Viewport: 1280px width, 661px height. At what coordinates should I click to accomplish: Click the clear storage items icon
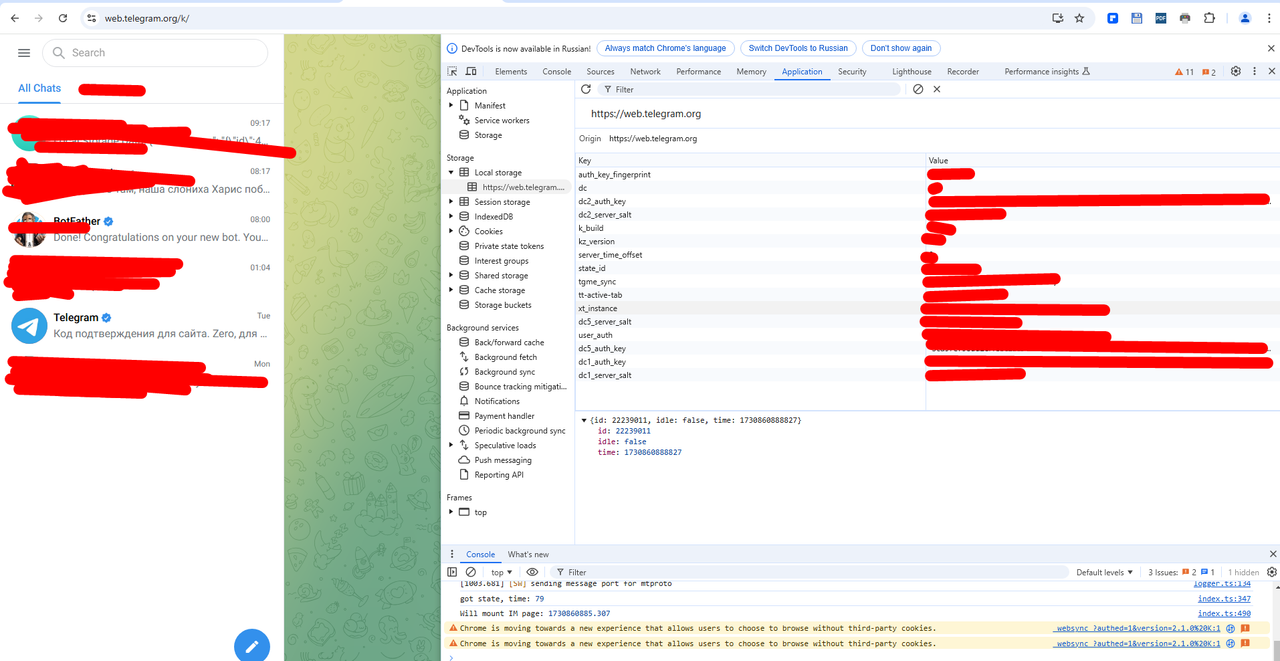918,89
